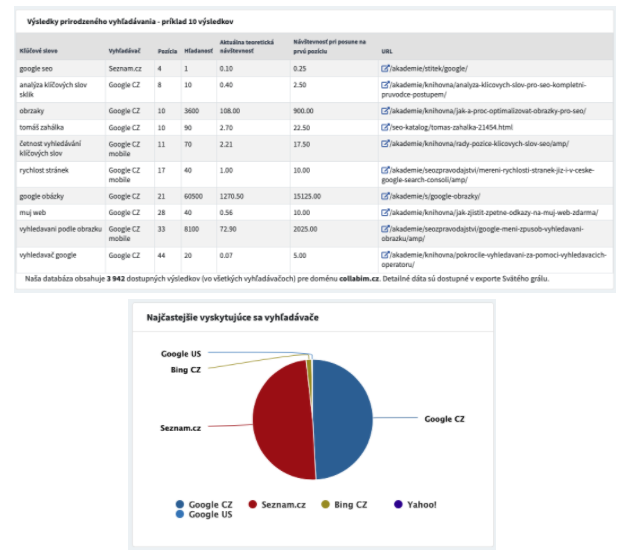
Task: Click the red Seznam.cz pie slice
Action: (282, 419)
